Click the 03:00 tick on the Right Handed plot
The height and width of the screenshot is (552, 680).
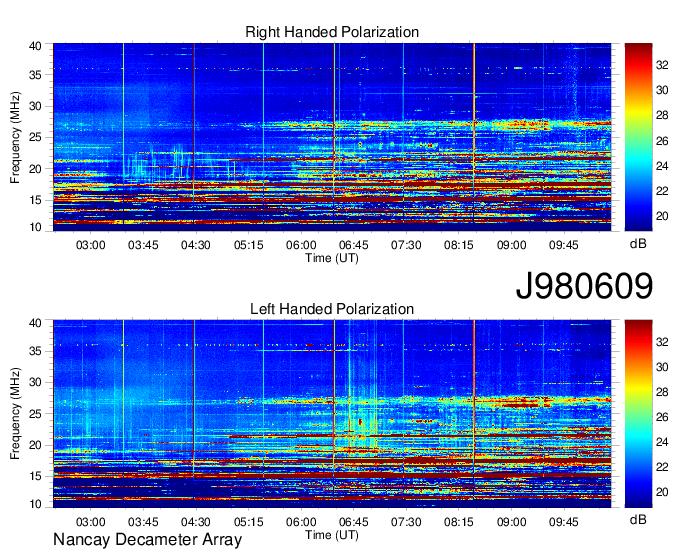[x=91, y=245]
